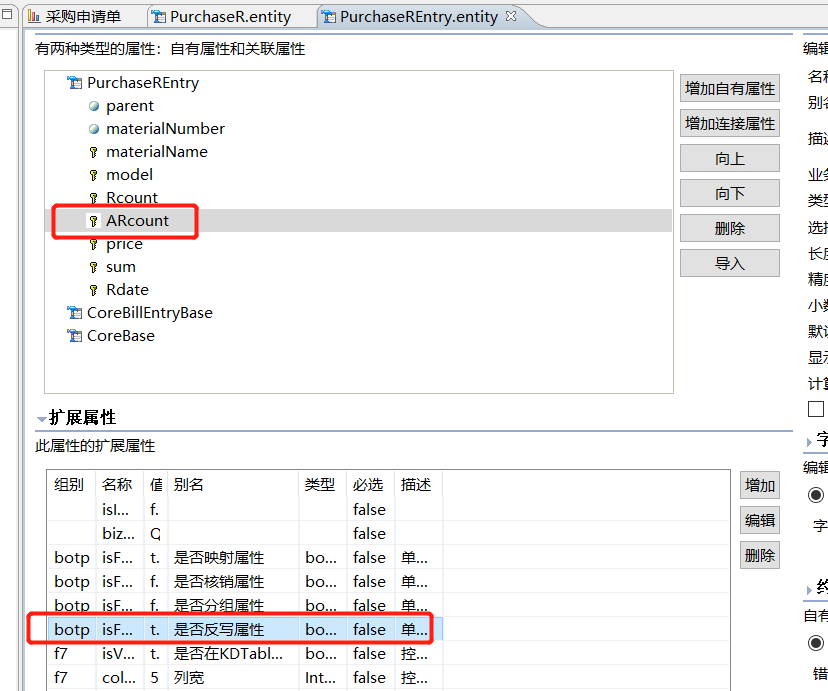Click the 导入 button
Screen dimensions: 828x691
729,263
